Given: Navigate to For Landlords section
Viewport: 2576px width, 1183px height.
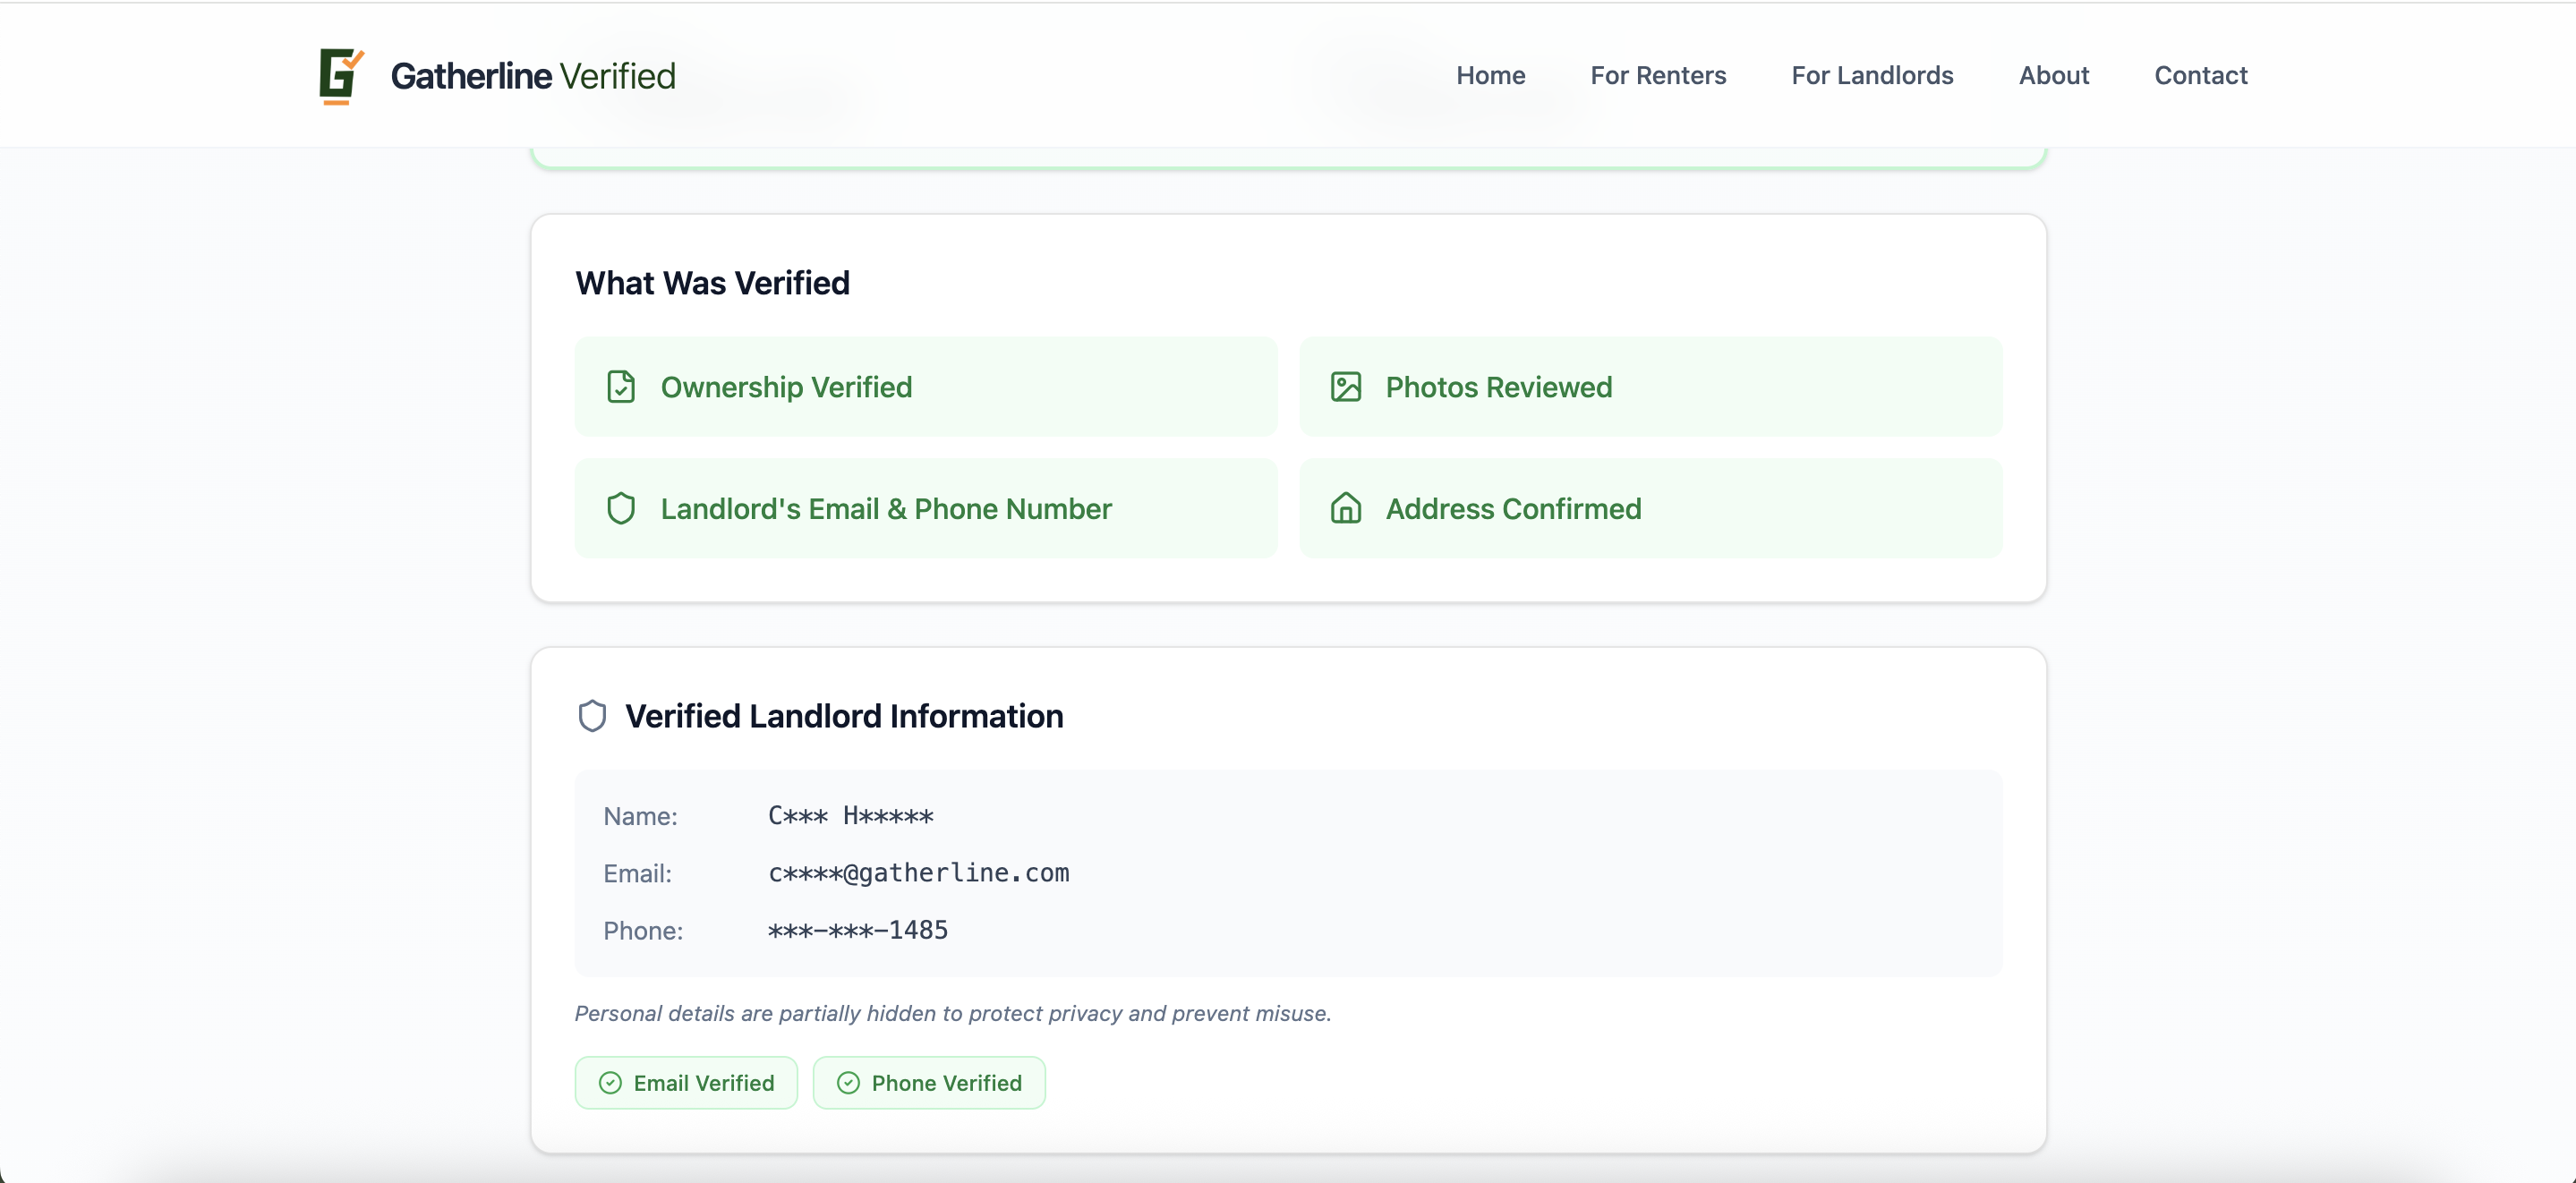Looking at the screenshot, I should [1872, 75].
